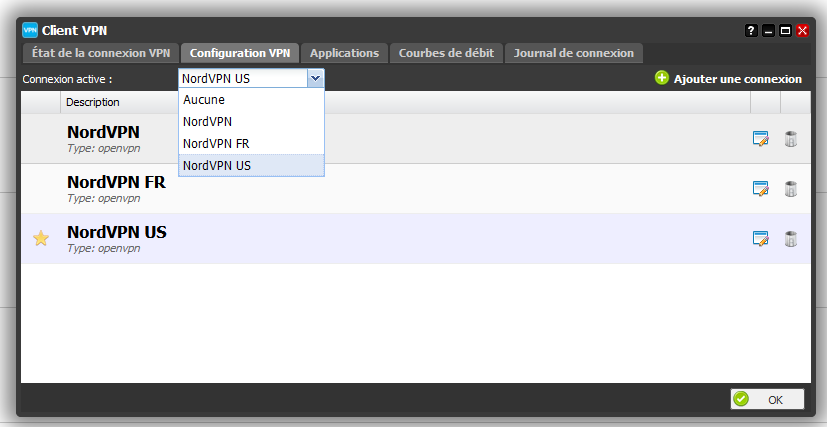Image resolution: width=827 pixels, height=427 pixels.
Task: Select the NordVPN US row in the table
Action: click(416, 238)
